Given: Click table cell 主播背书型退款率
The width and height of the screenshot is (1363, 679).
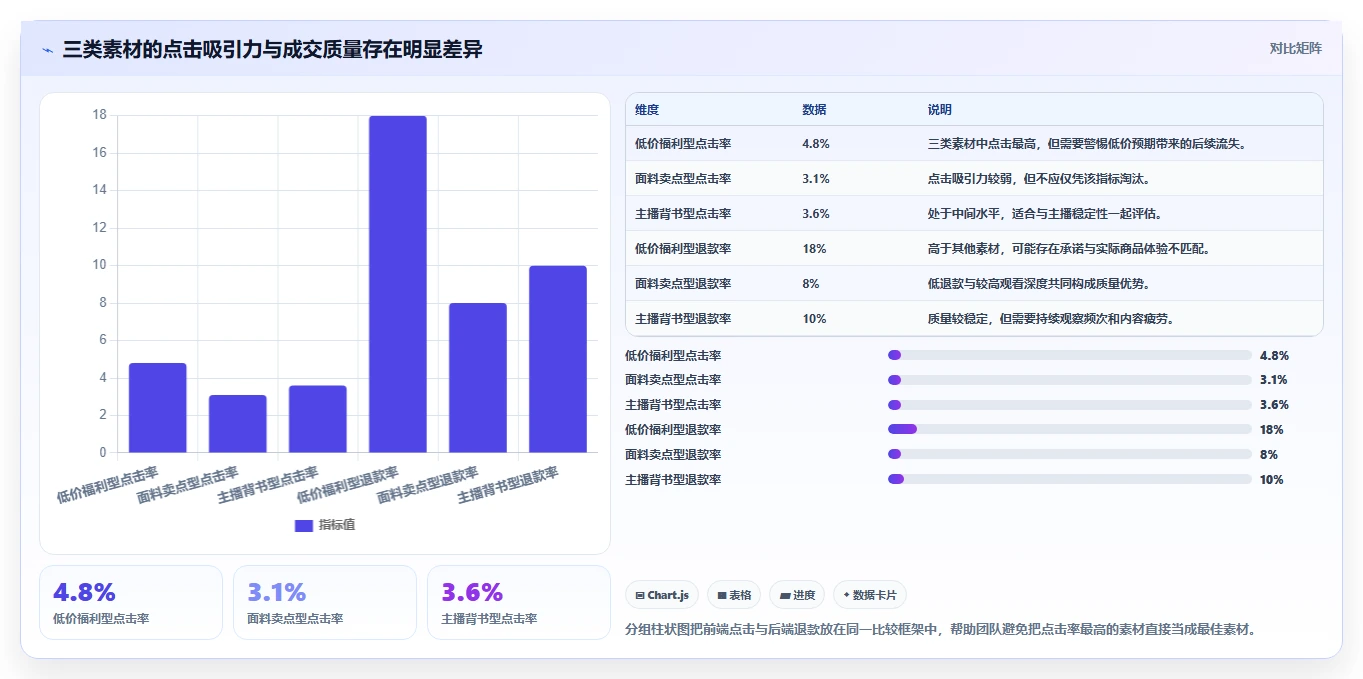Looking at the screenshot, I should [683, 319].
